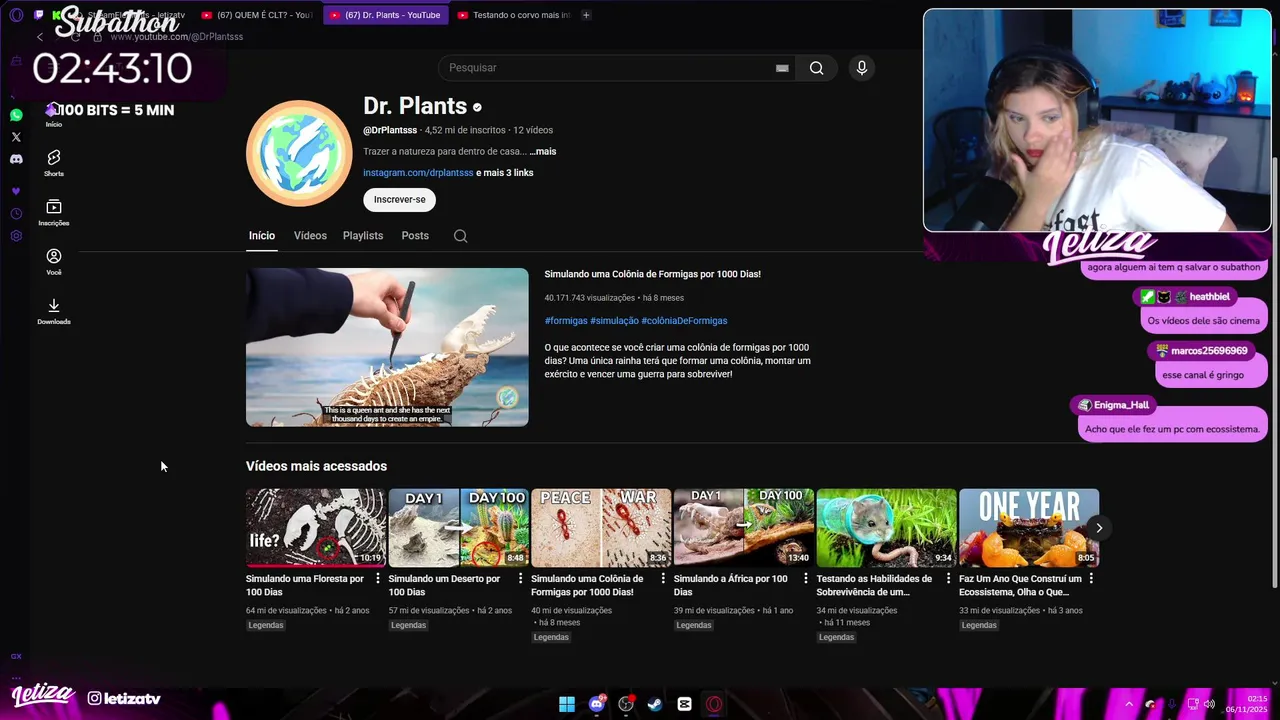The width and height of the screenshot is (1280, 720).
Task: Open a new browser tab with plus icon
Action: 586,15
